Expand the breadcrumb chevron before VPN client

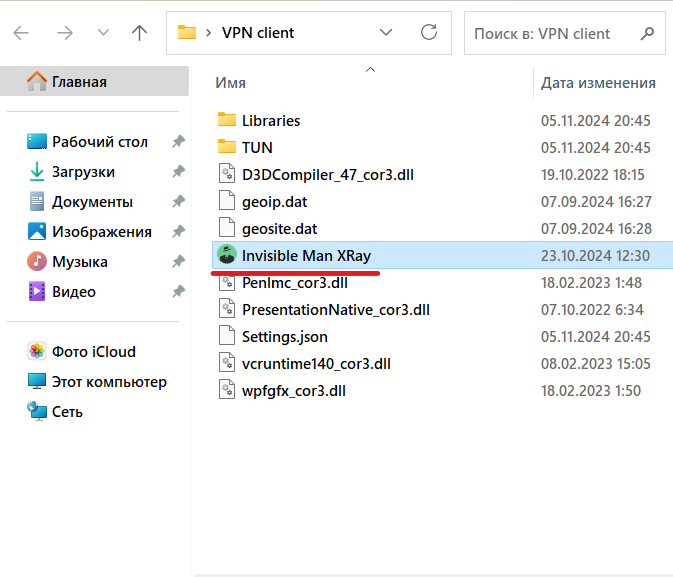tap(209, 33)
